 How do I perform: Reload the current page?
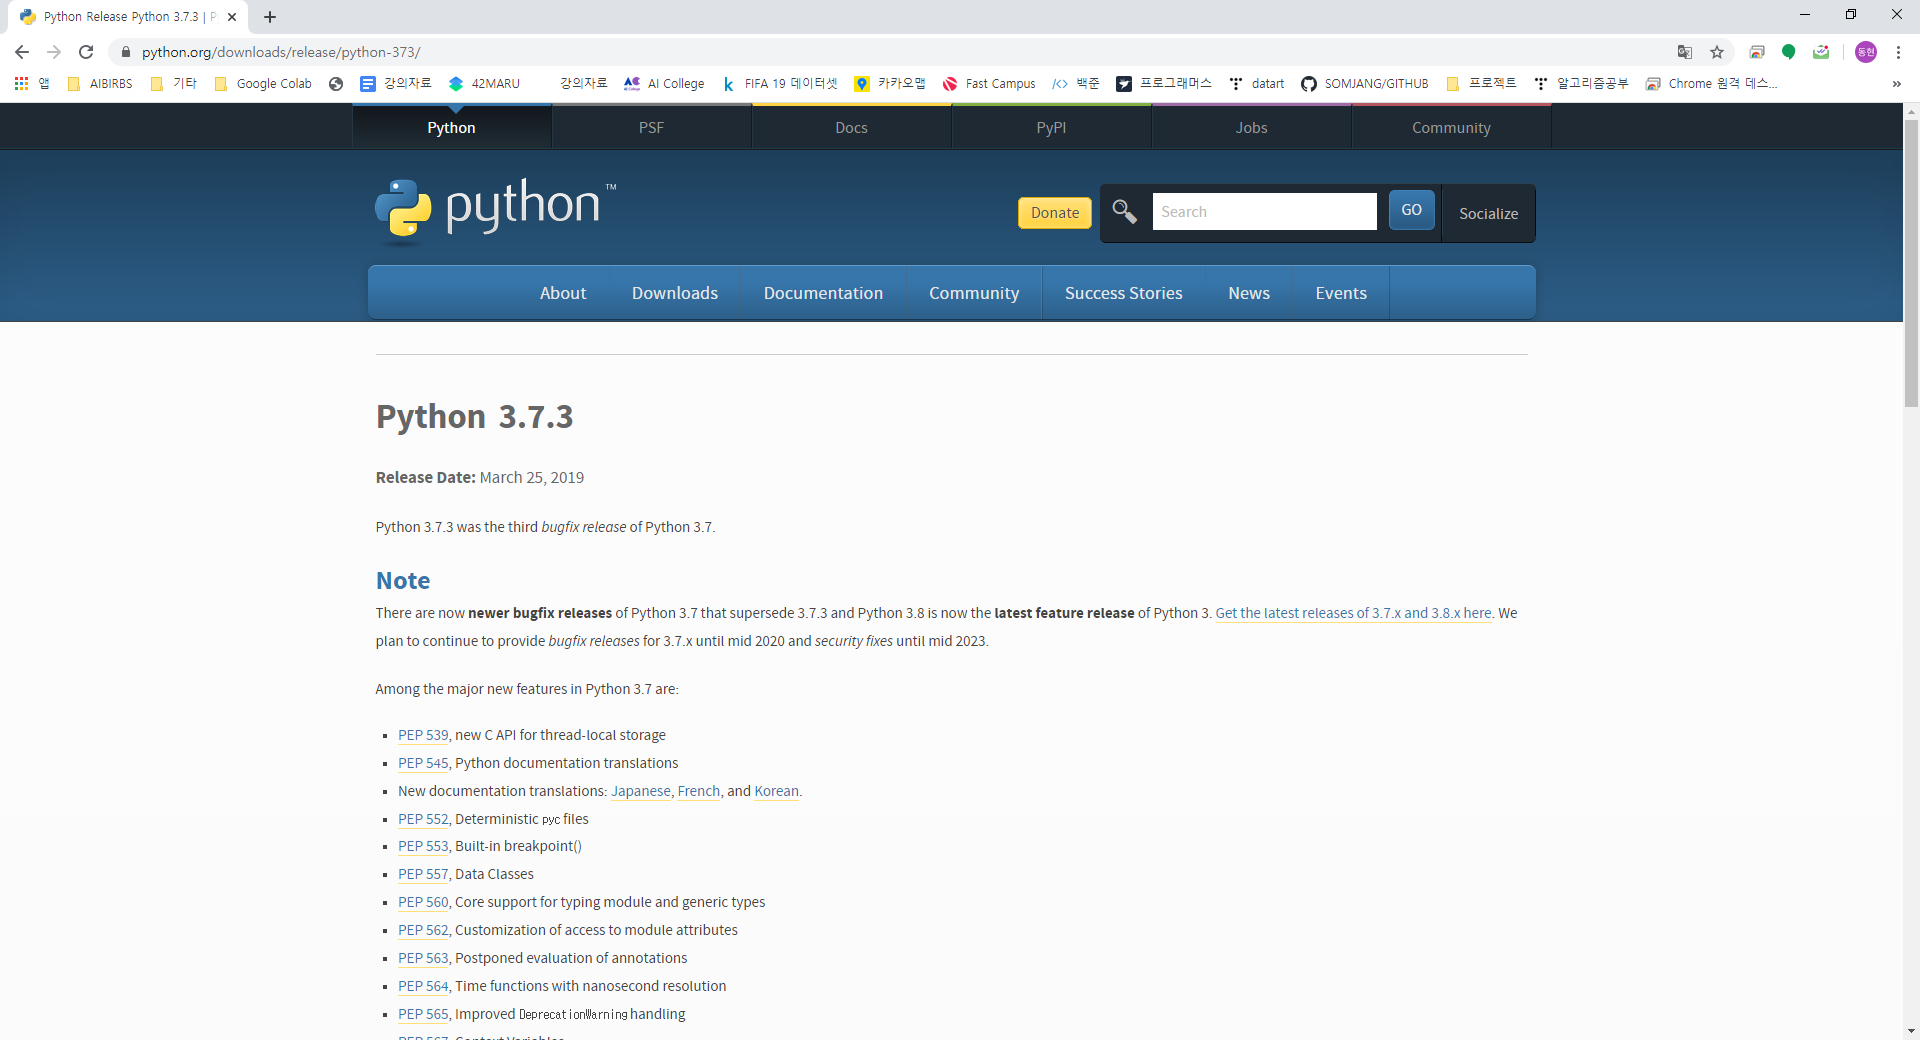point(86,52)
